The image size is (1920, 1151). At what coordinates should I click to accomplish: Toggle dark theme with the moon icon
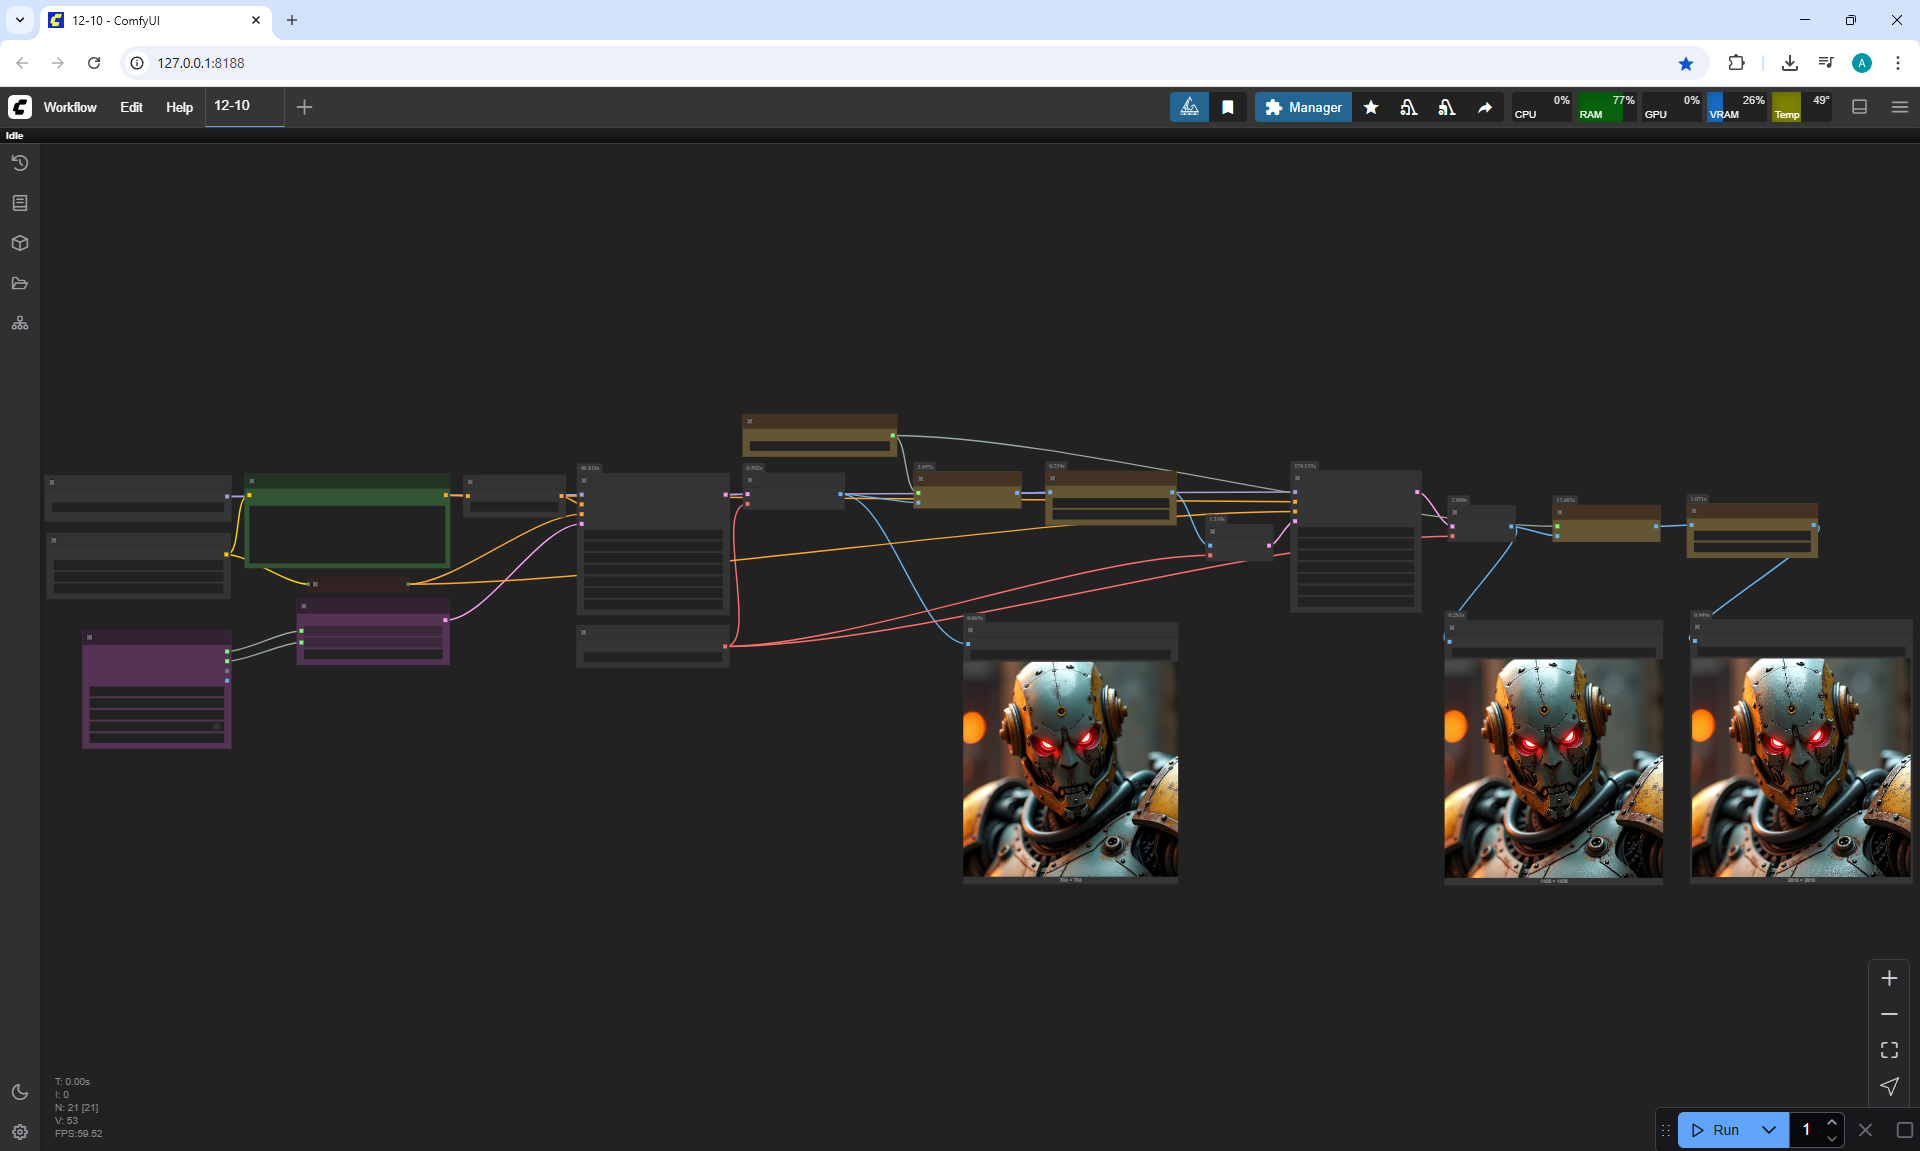tap(19, 1092)
